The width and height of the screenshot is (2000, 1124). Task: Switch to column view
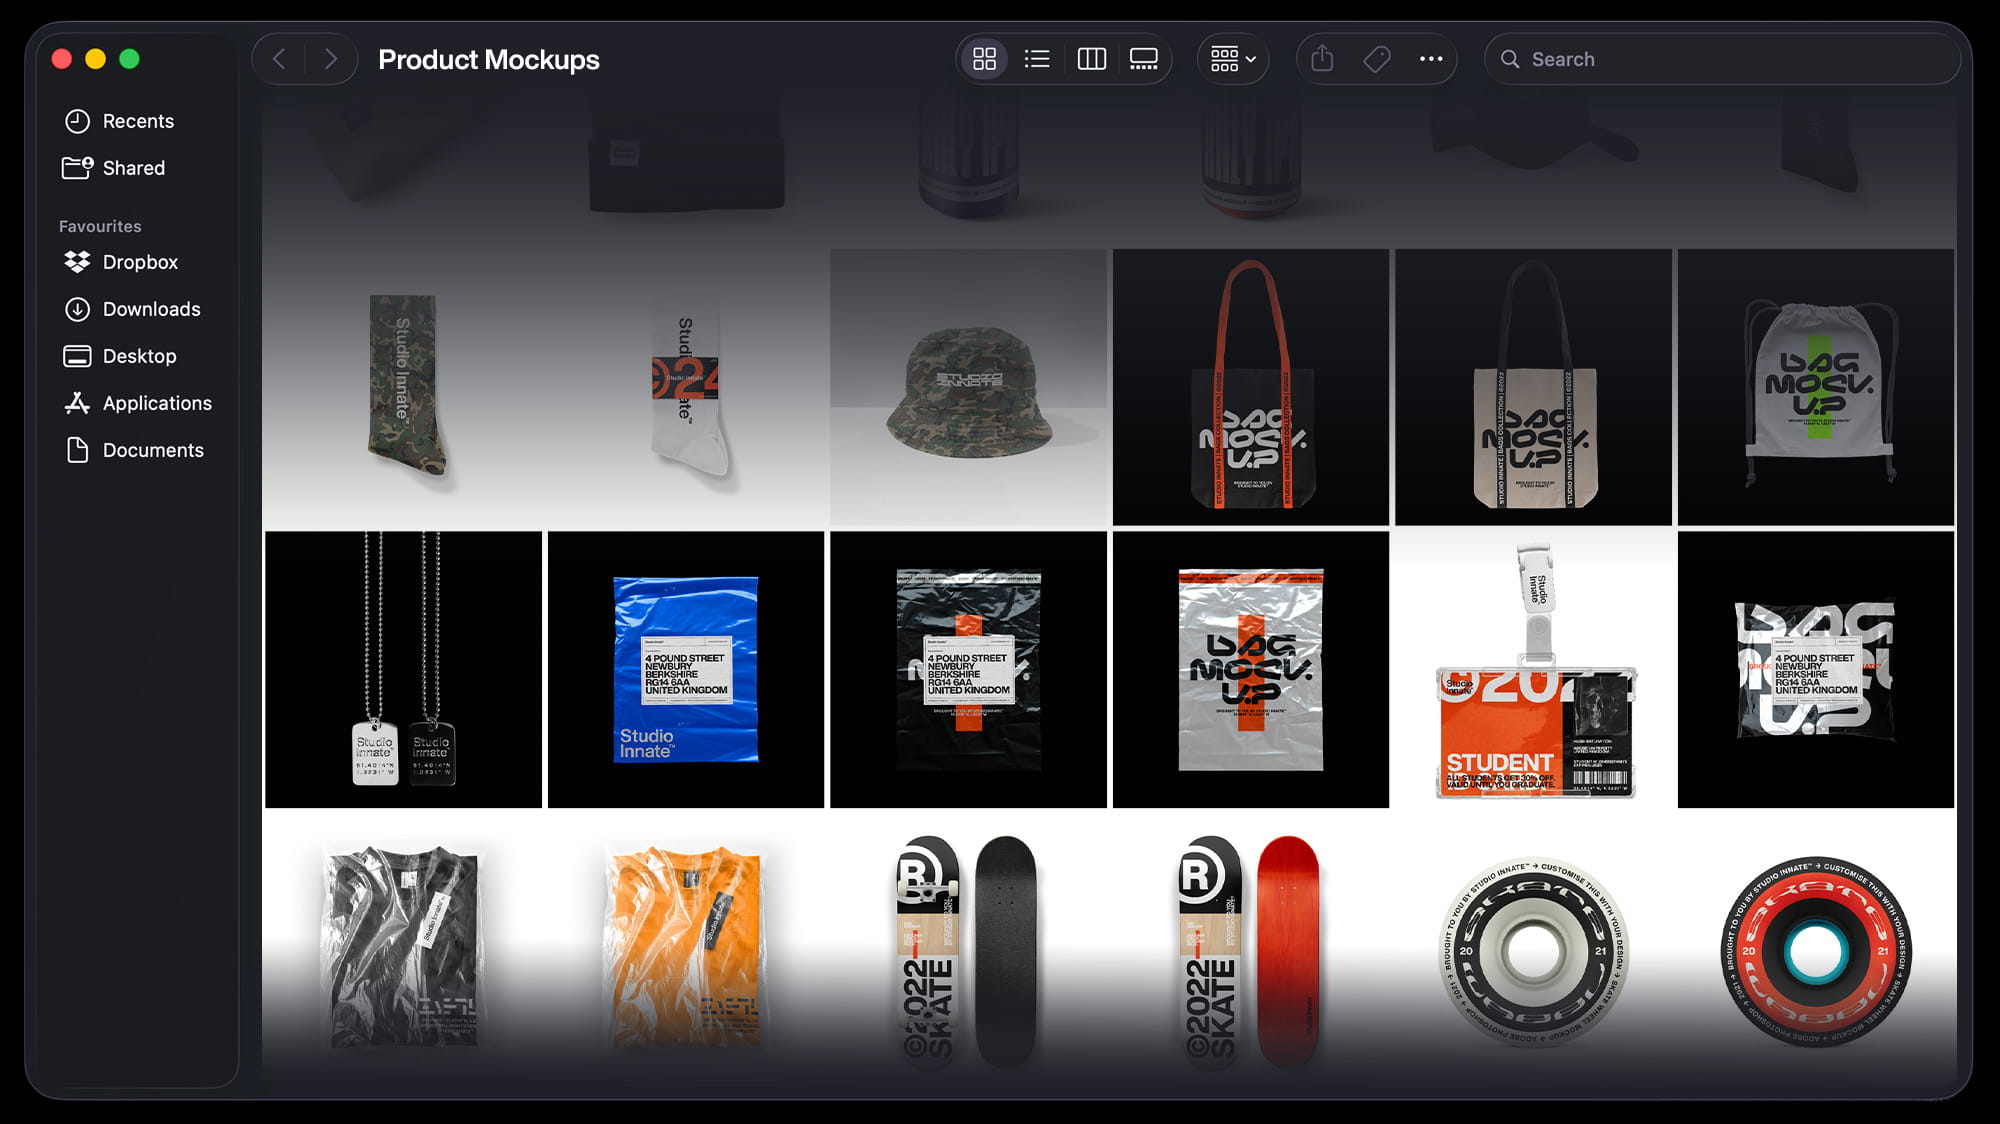(1091, 59)
